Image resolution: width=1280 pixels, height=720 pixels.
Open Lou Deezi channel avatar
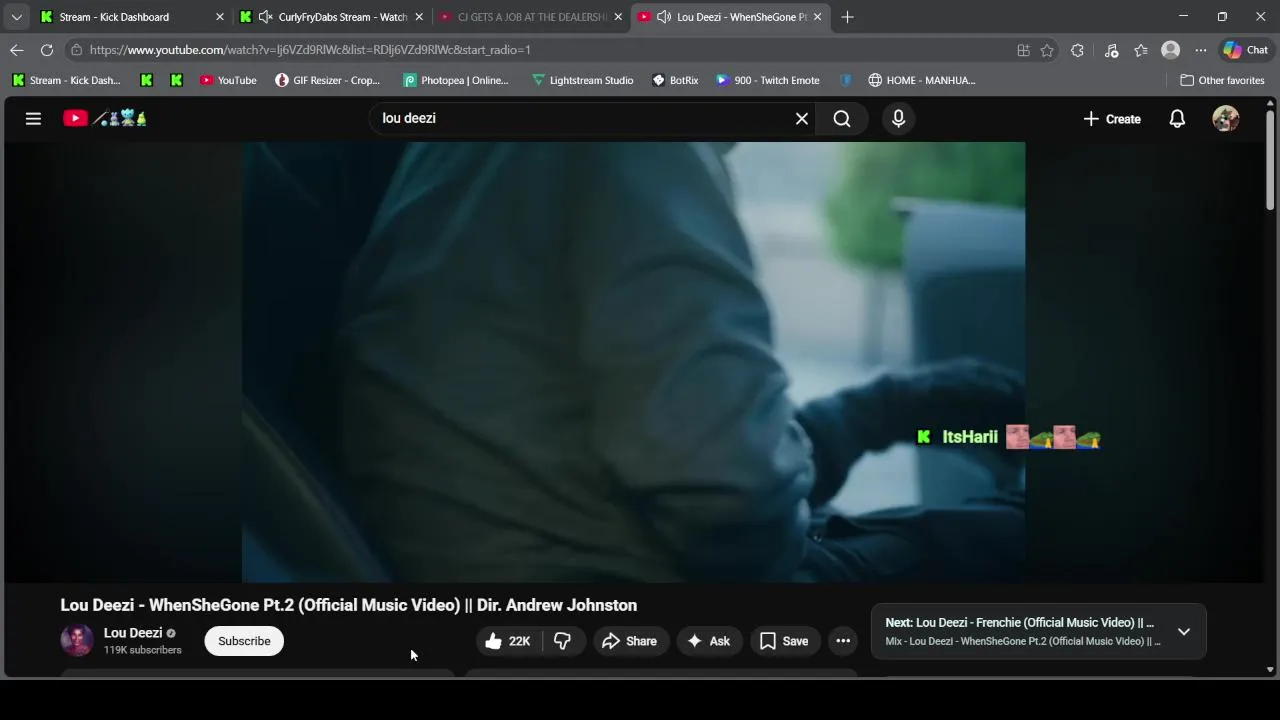point(77,640)
